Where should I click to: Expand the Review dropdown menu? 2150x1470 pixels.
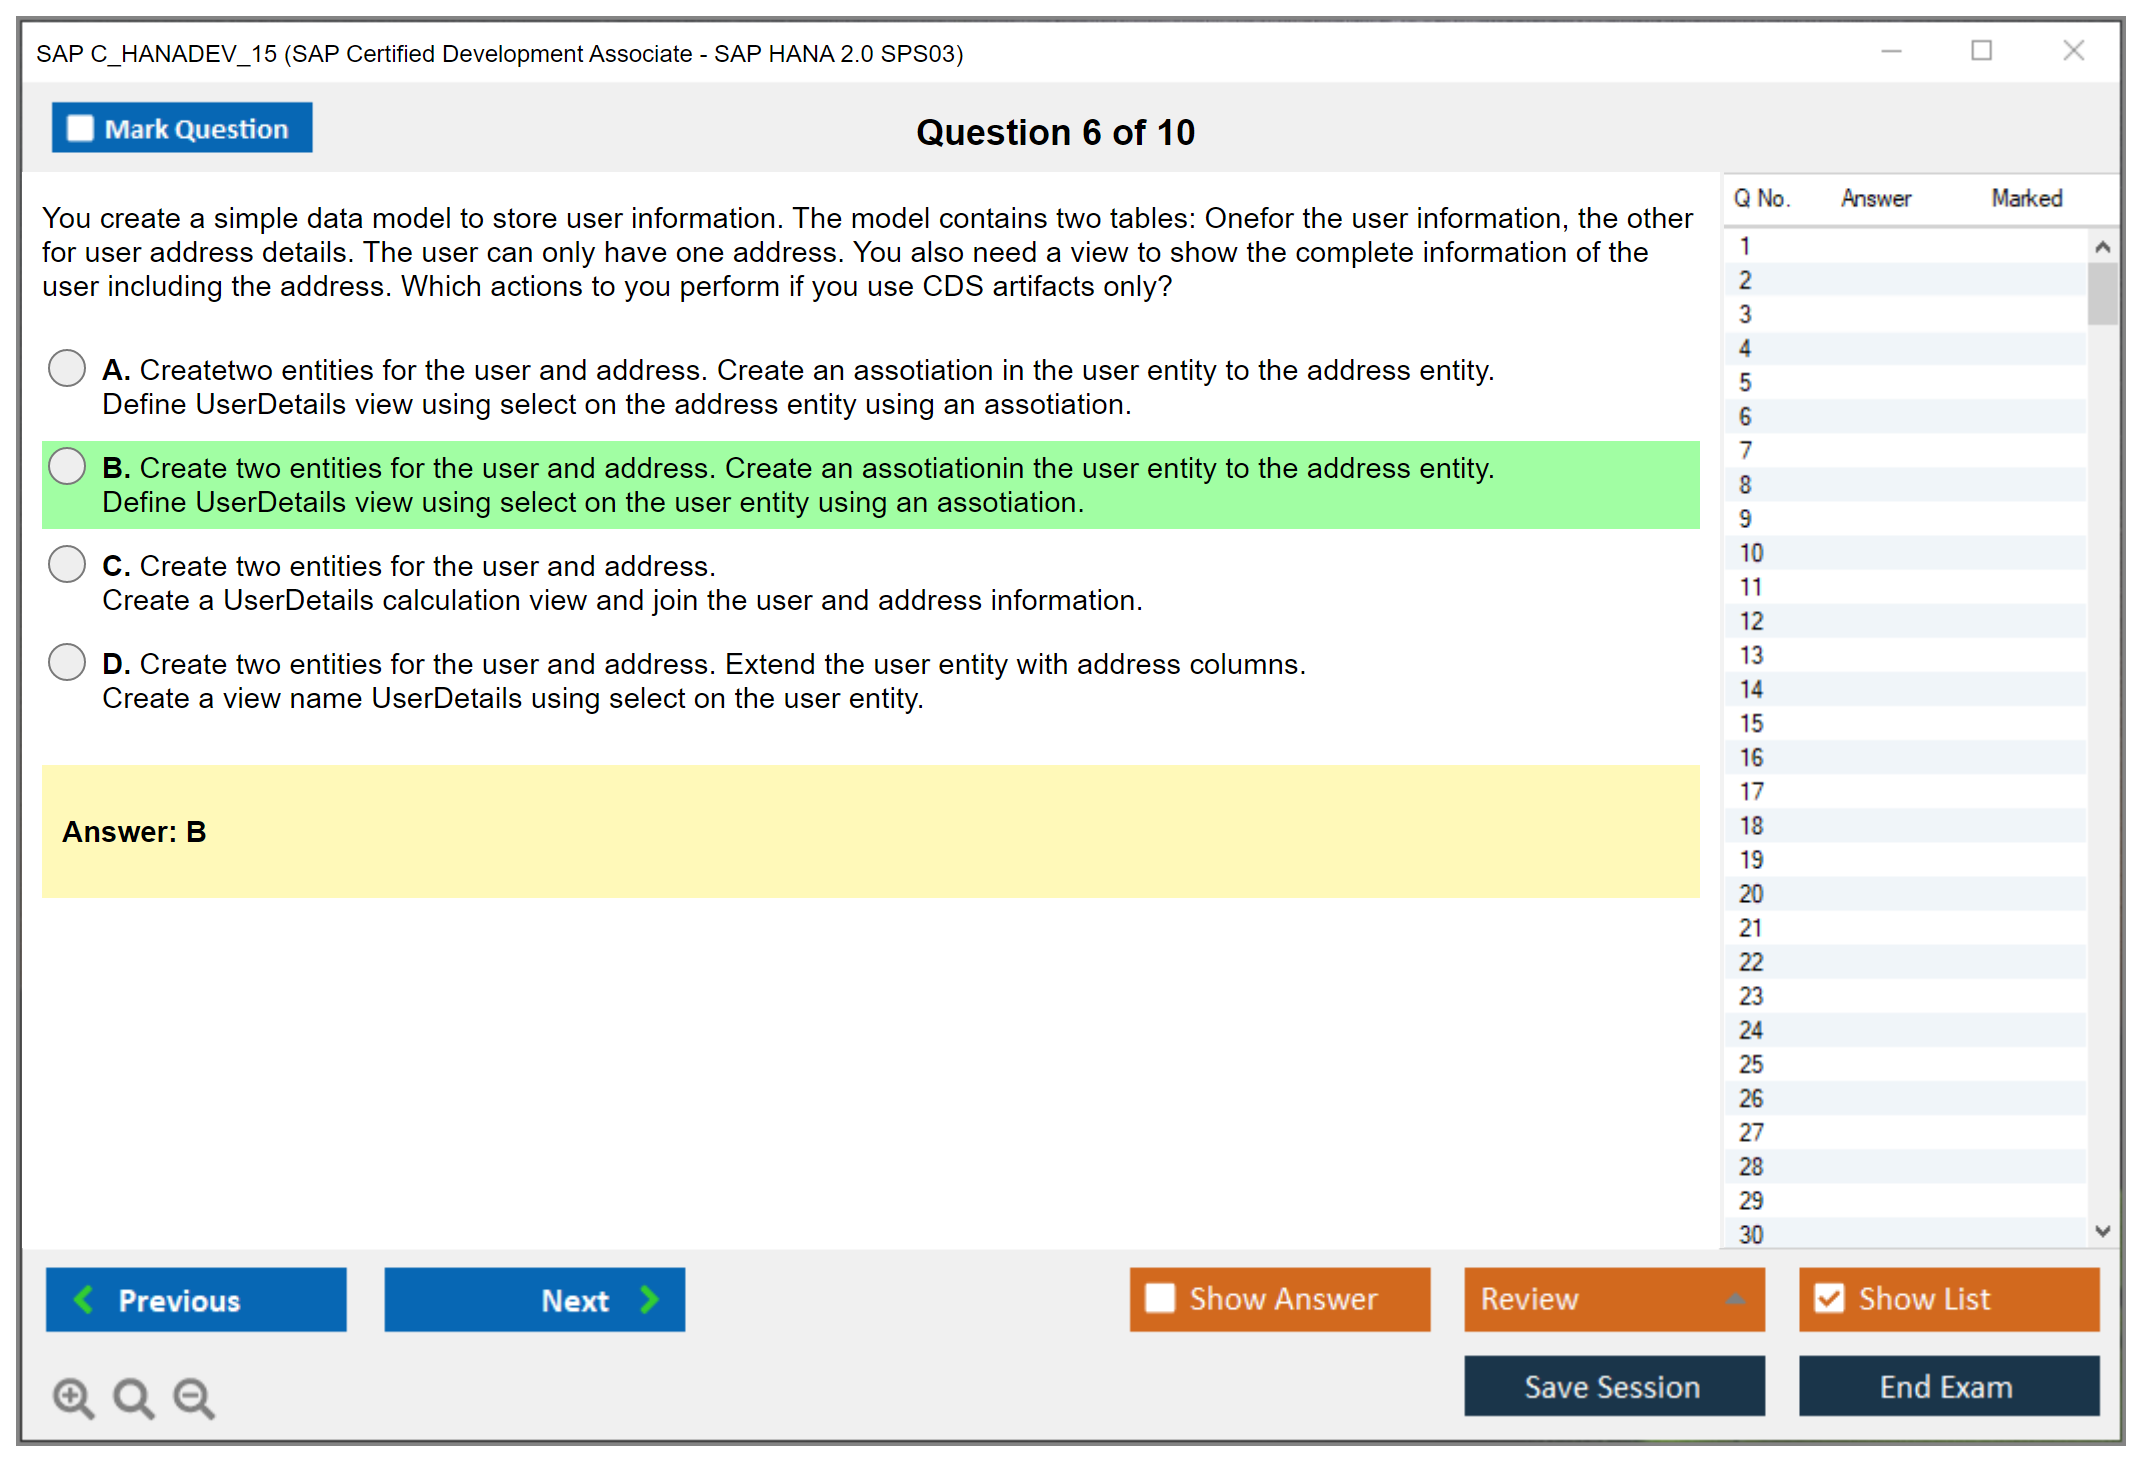[1735, 1299]
